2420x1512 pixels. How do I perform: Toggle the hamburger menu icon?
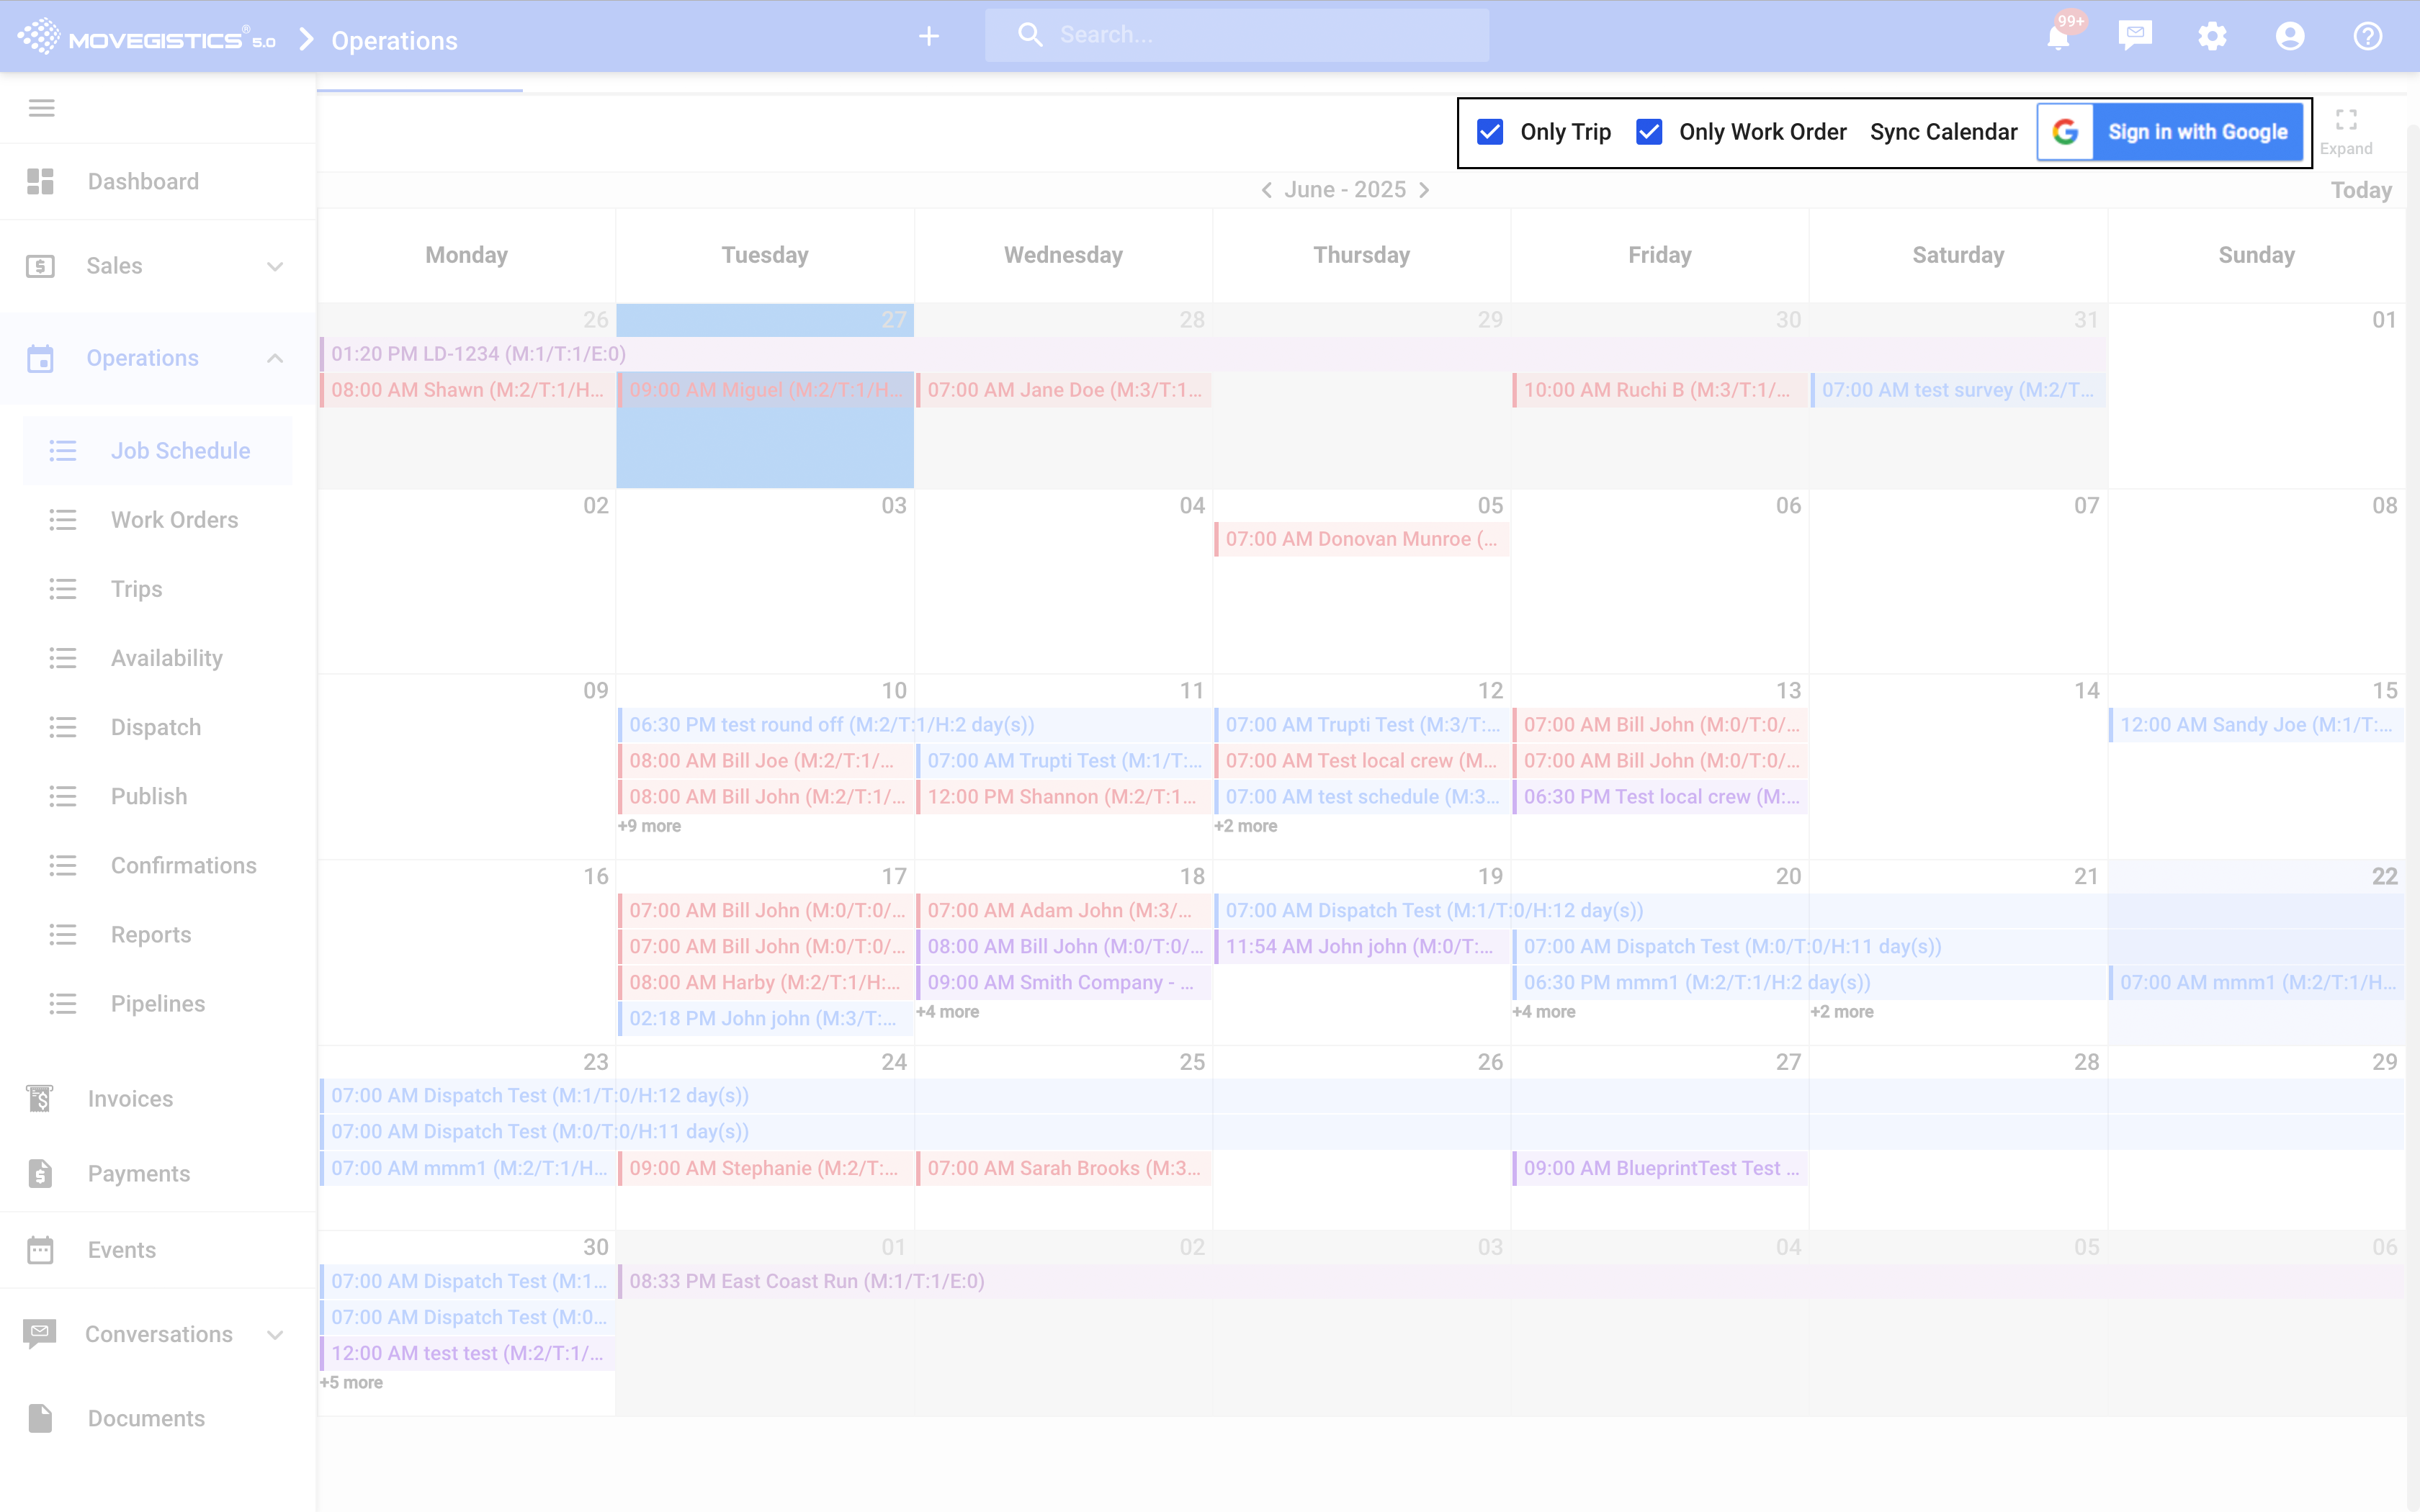point(41,108)
